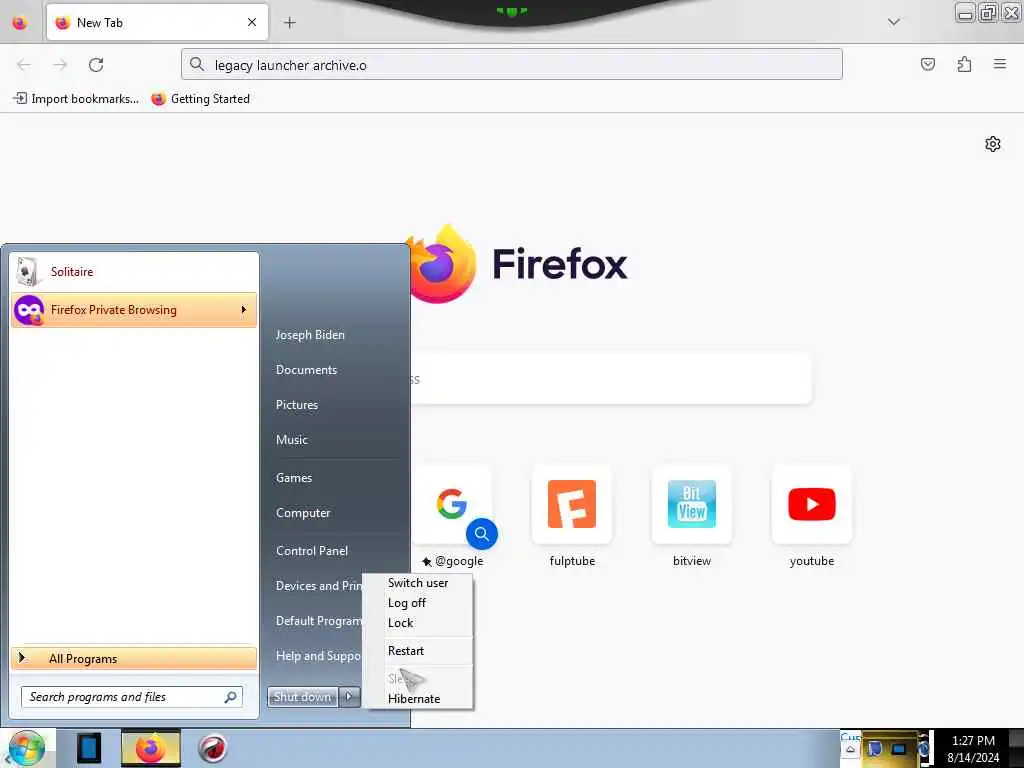Screen dimensions: 1024x768
Task: Open Games from Start menu
Action: [x=294, y=478]
